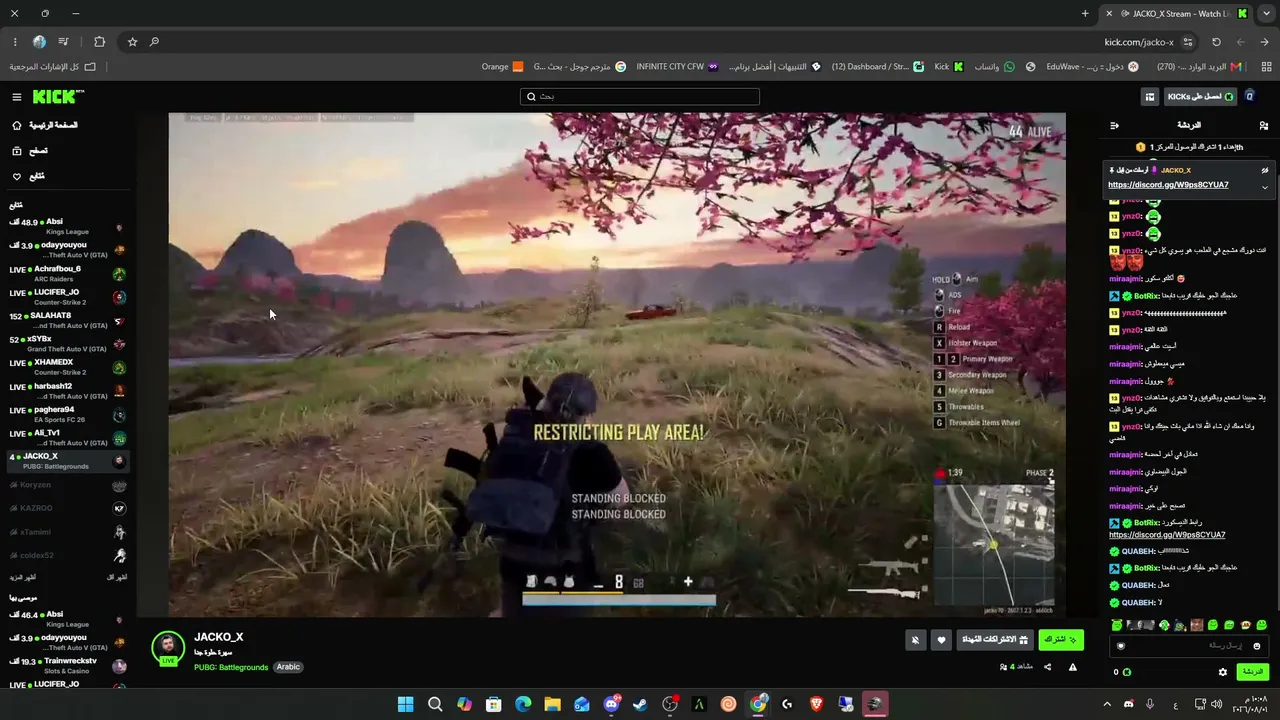
Task: Reload the page with refresh icon
Action: click(x=1216, y=42)
